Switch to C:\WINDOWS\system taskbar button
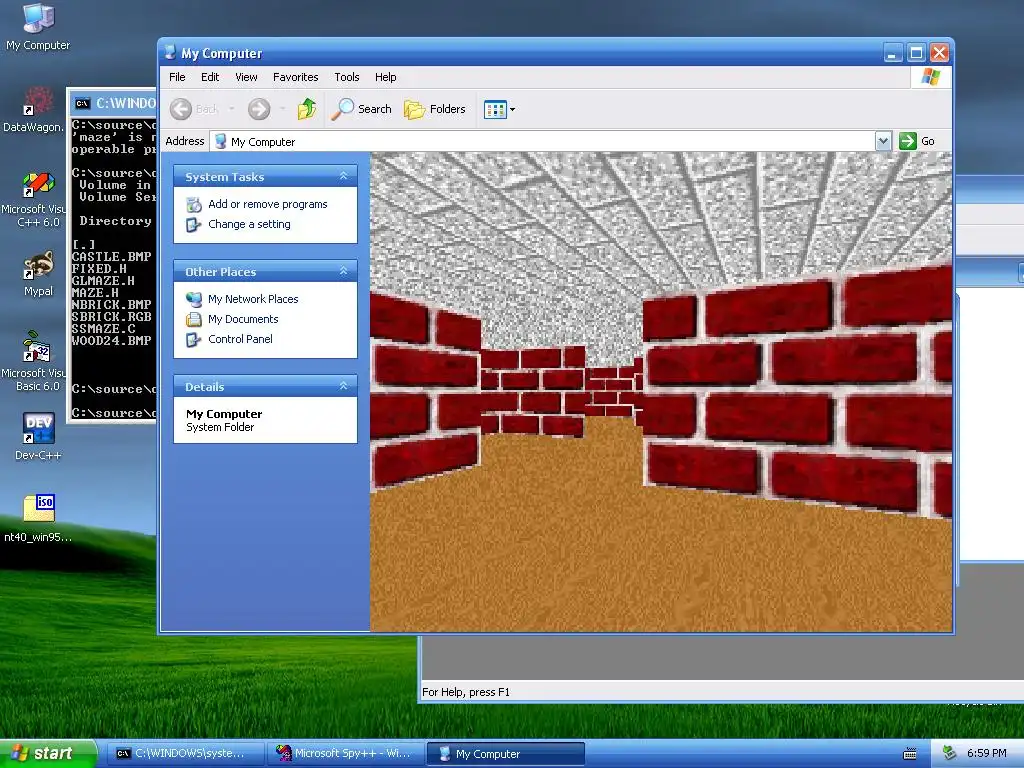Screen dimensions: 1024x768 [x=184, y=754]
